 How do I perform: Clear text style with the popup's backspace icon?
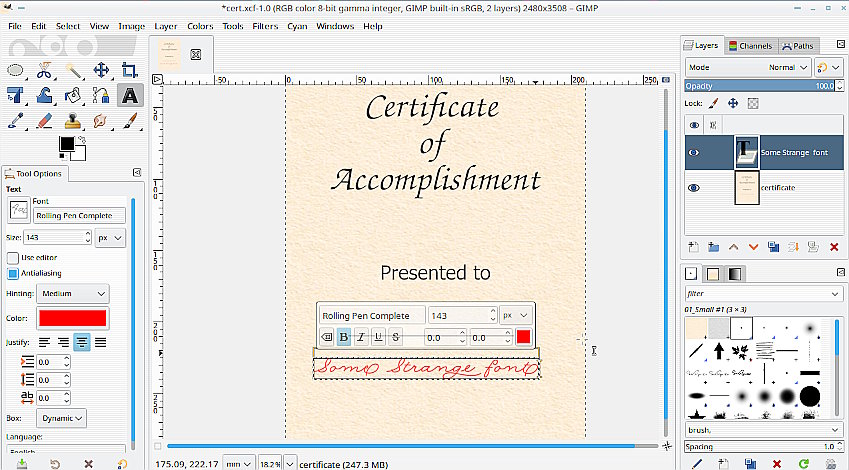pyautogui.click(x=327, y=337)
